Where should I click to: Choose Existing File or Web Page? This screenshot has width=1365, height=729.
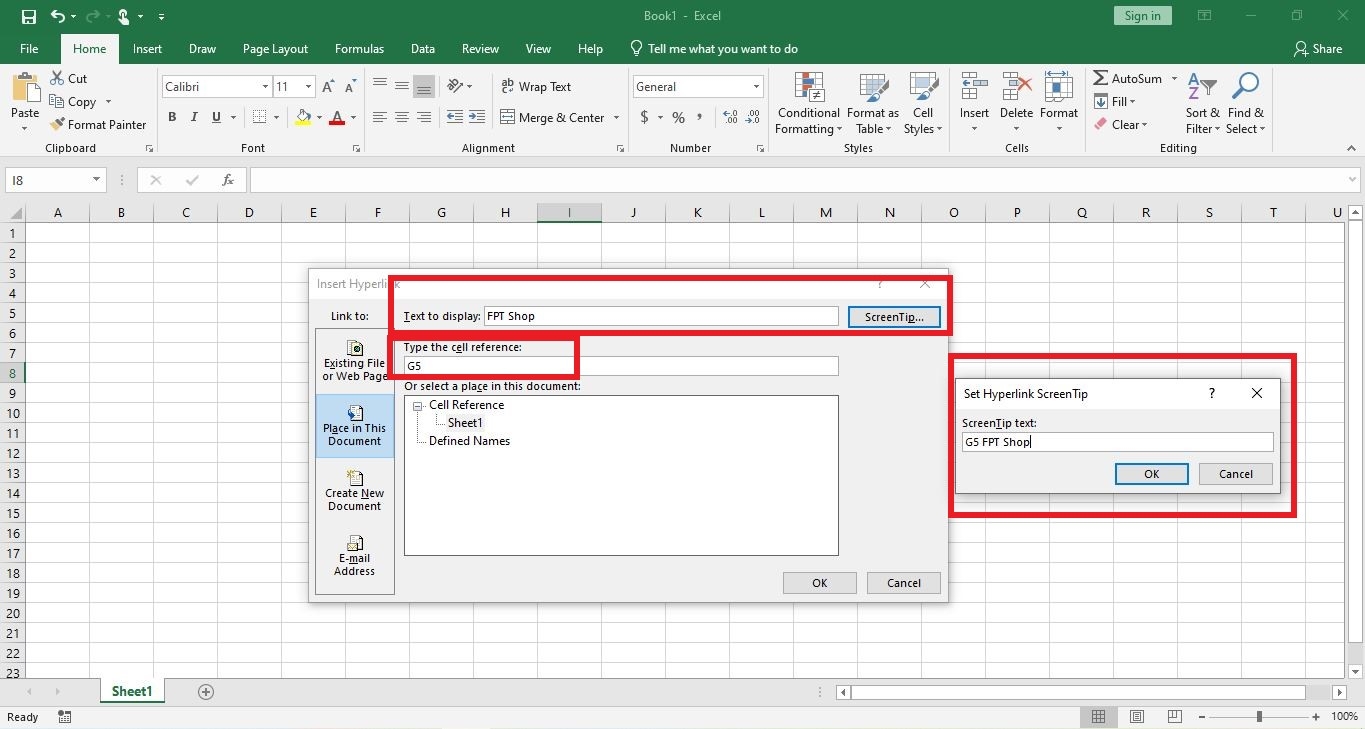tap(354, 358)
